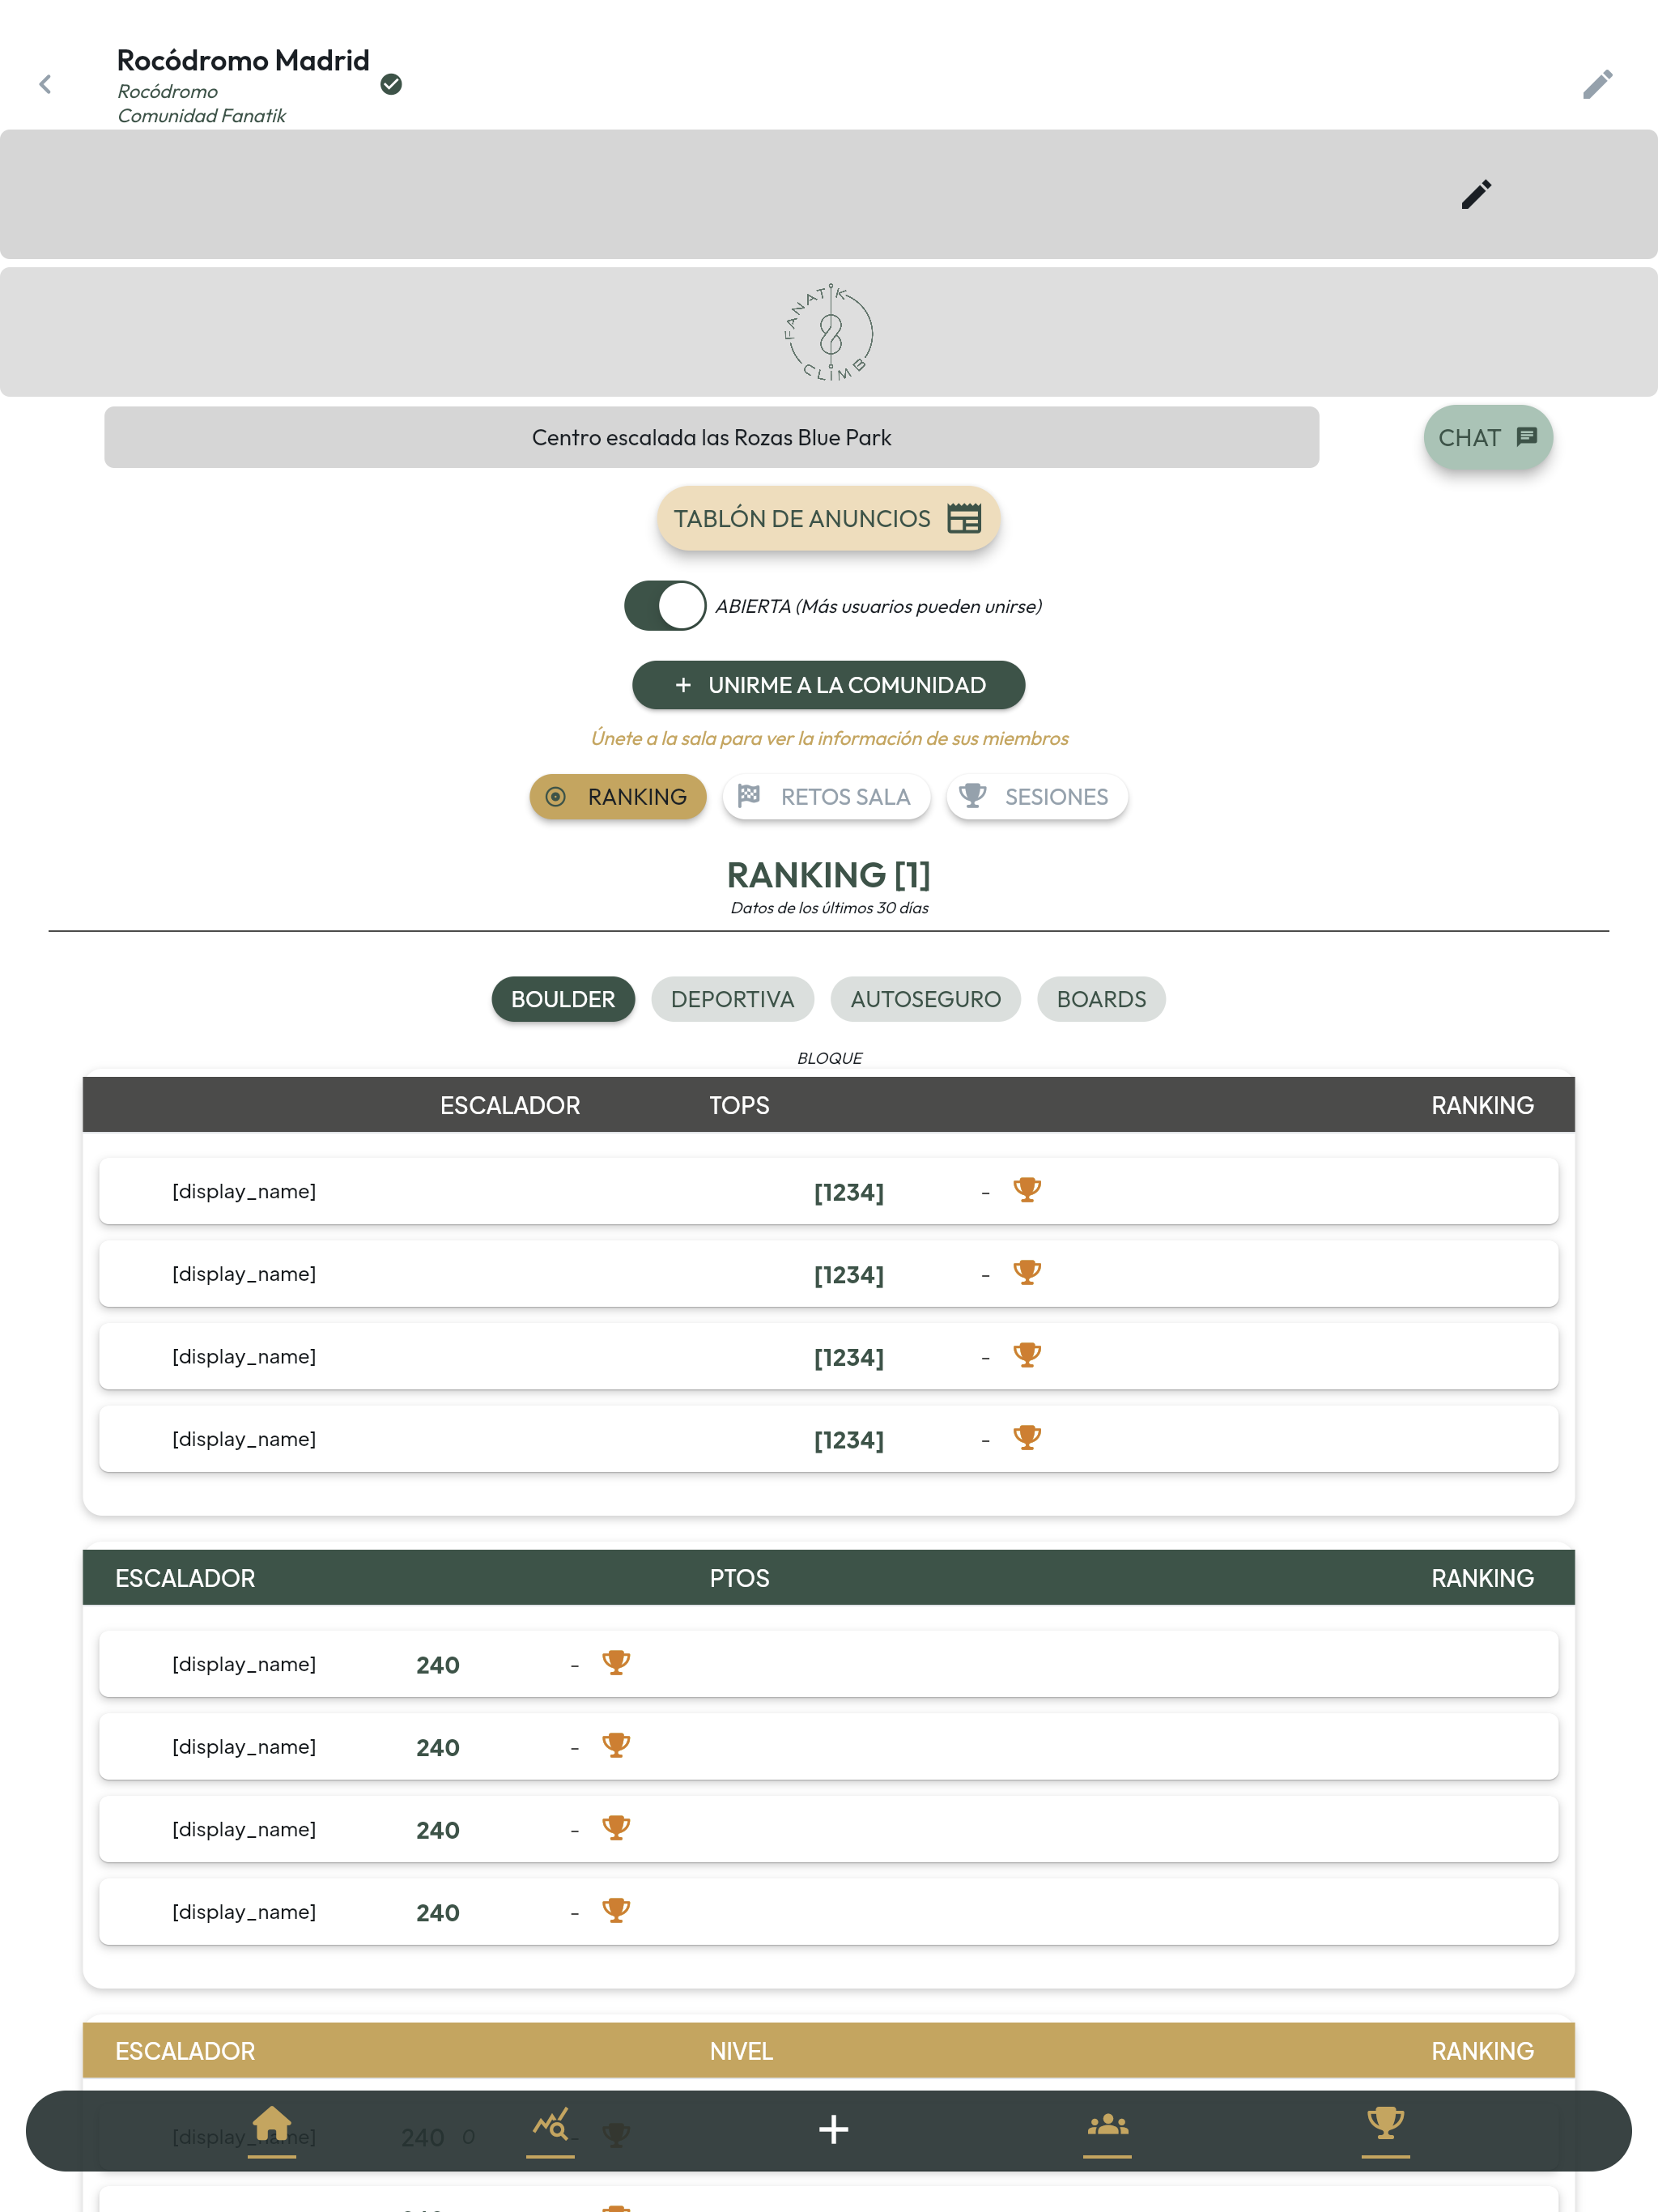Open first [display_name] row in PTOS table
Image resolution: width=1658 pixels, height=2212 pixels.
[x=828, y=1664]
